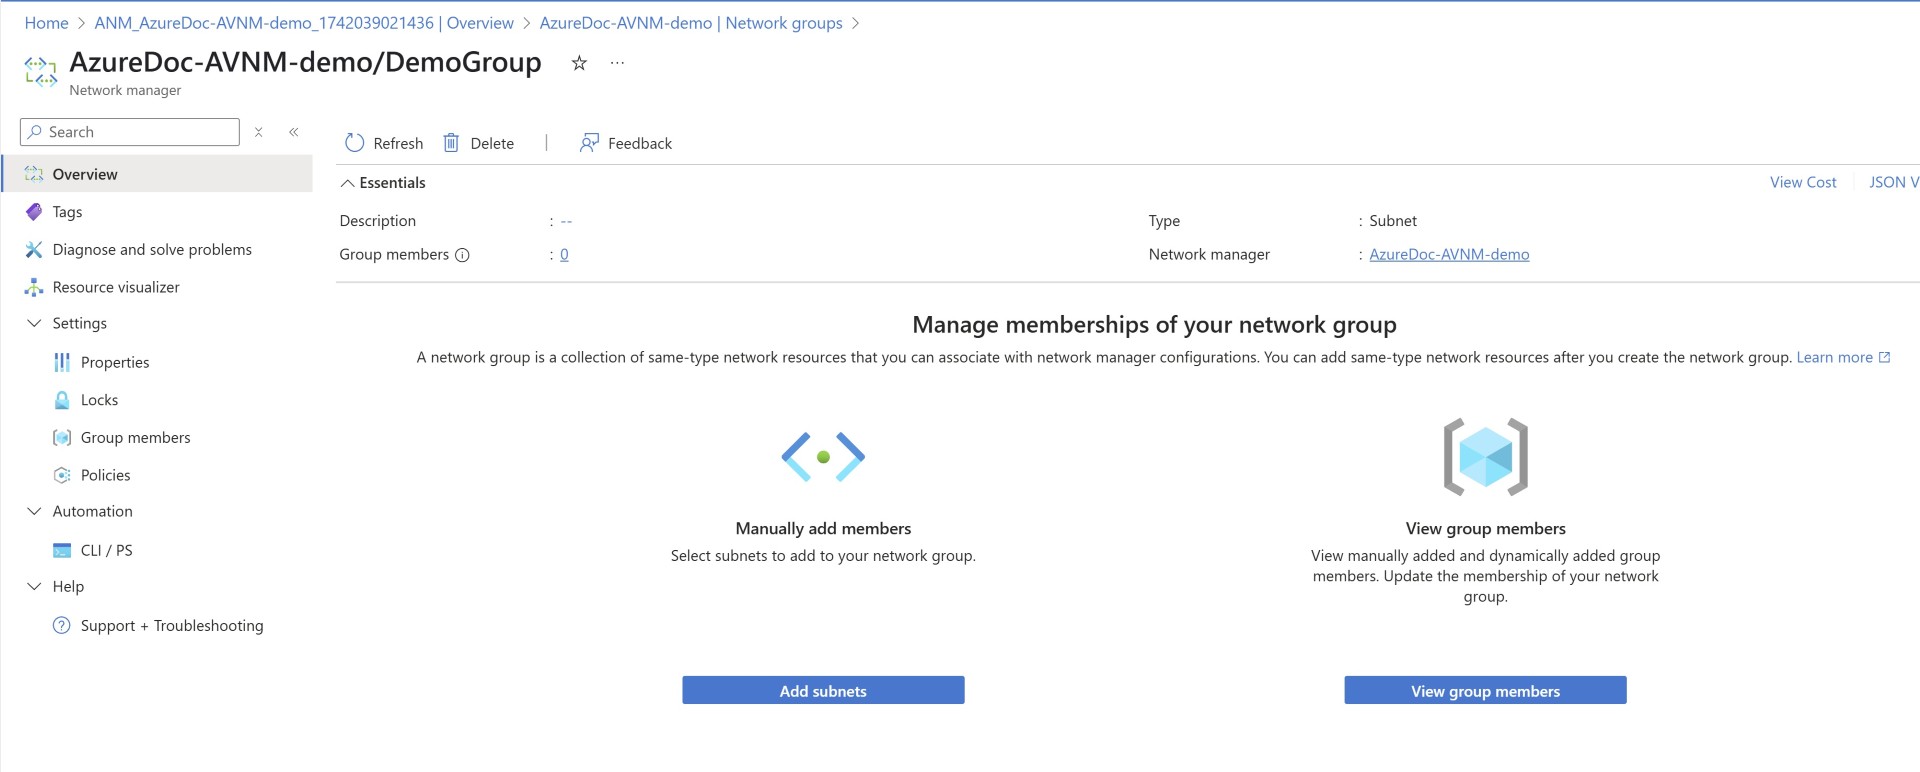
Task: Collapse the Settings section
Action: tap(34, 323)
